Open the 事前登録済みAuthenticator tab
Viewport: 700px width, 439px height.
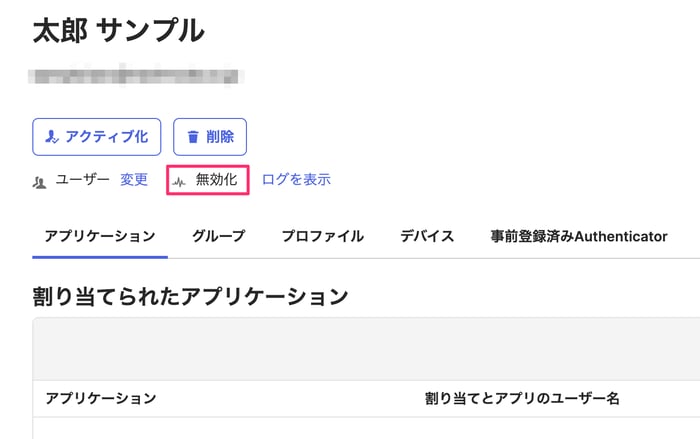point(579,236)
